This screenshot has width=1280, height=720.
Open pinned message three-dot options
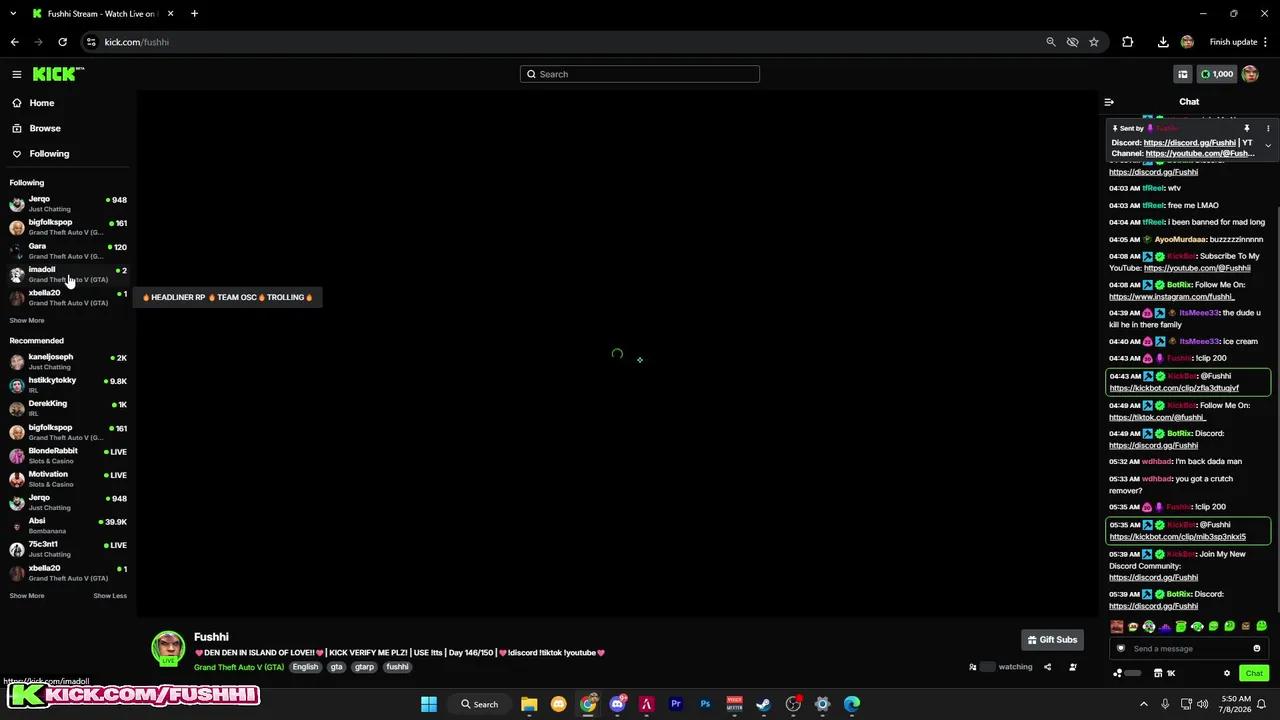[1268, 129]
